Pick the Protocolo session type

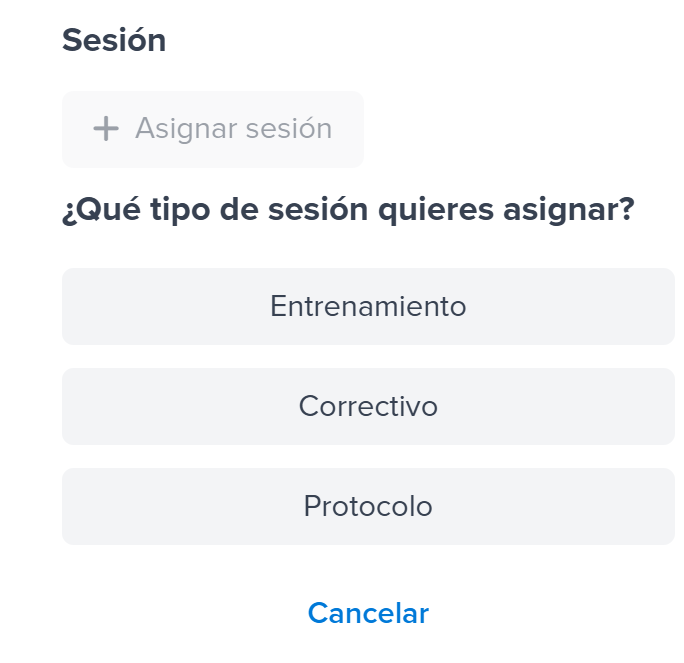(368, 506)
